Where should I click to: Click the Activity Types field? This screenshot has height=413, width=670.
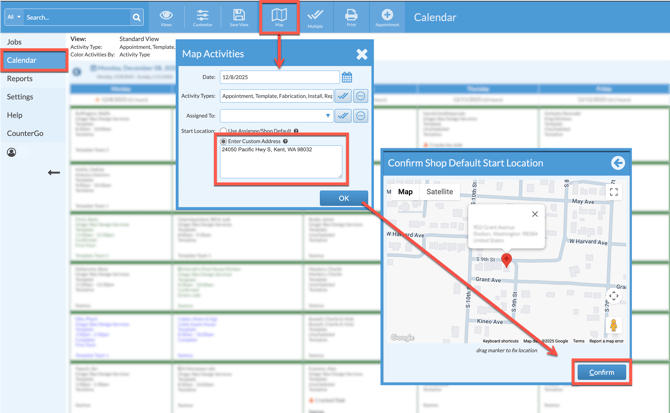pos(276,96)
